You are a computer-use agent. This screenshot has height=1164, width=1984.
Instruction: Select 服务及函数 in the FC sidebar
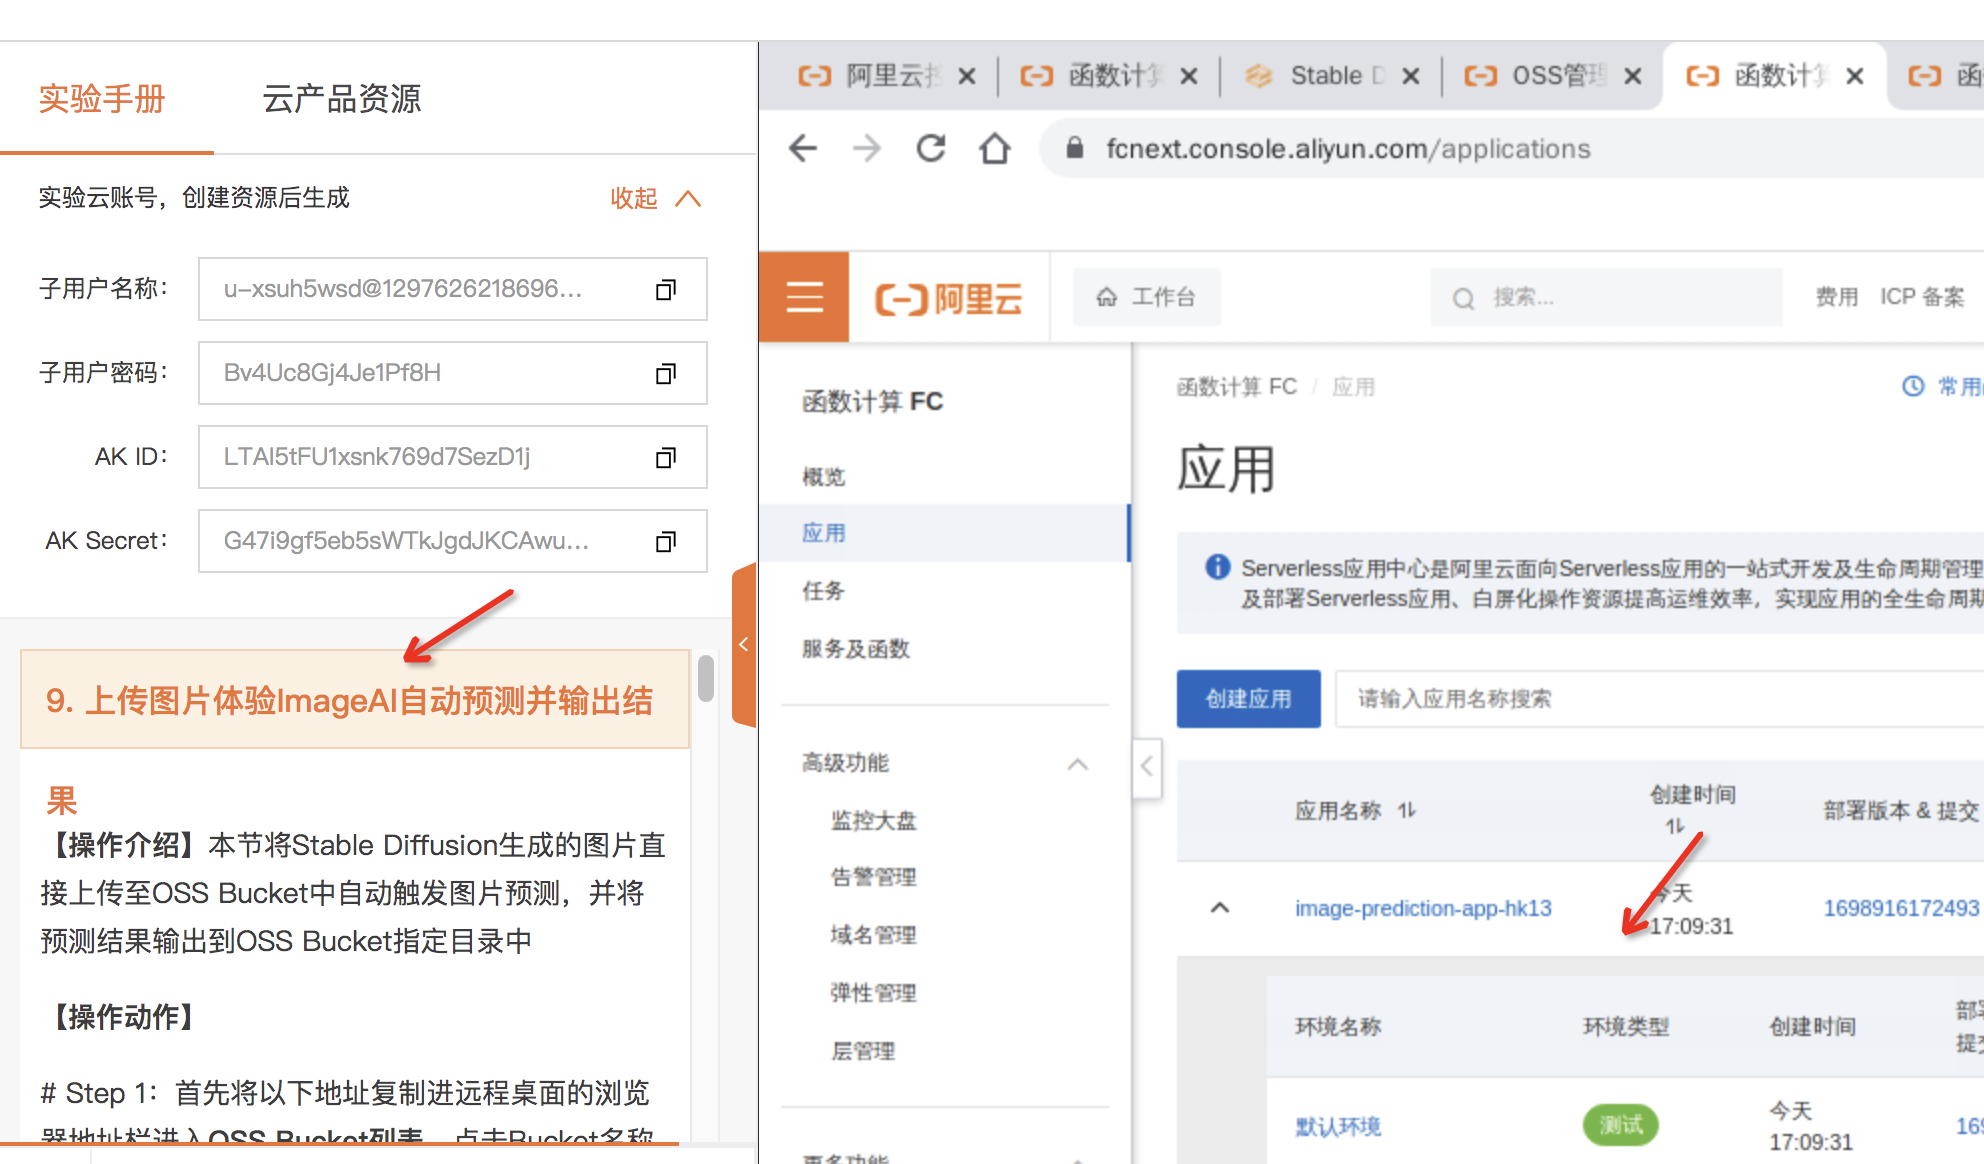tap(856, 649)
